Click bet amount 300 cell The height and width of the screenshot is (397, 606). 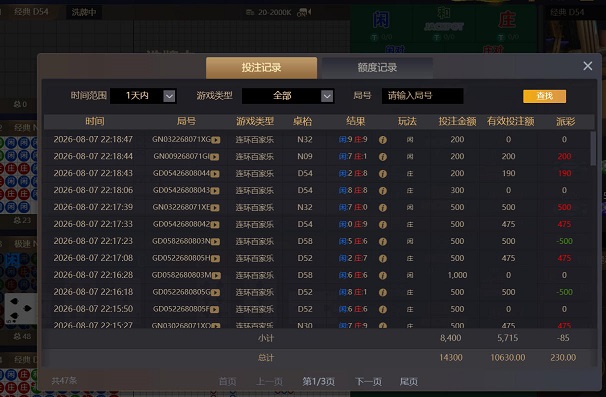click(x=457, y=190)
